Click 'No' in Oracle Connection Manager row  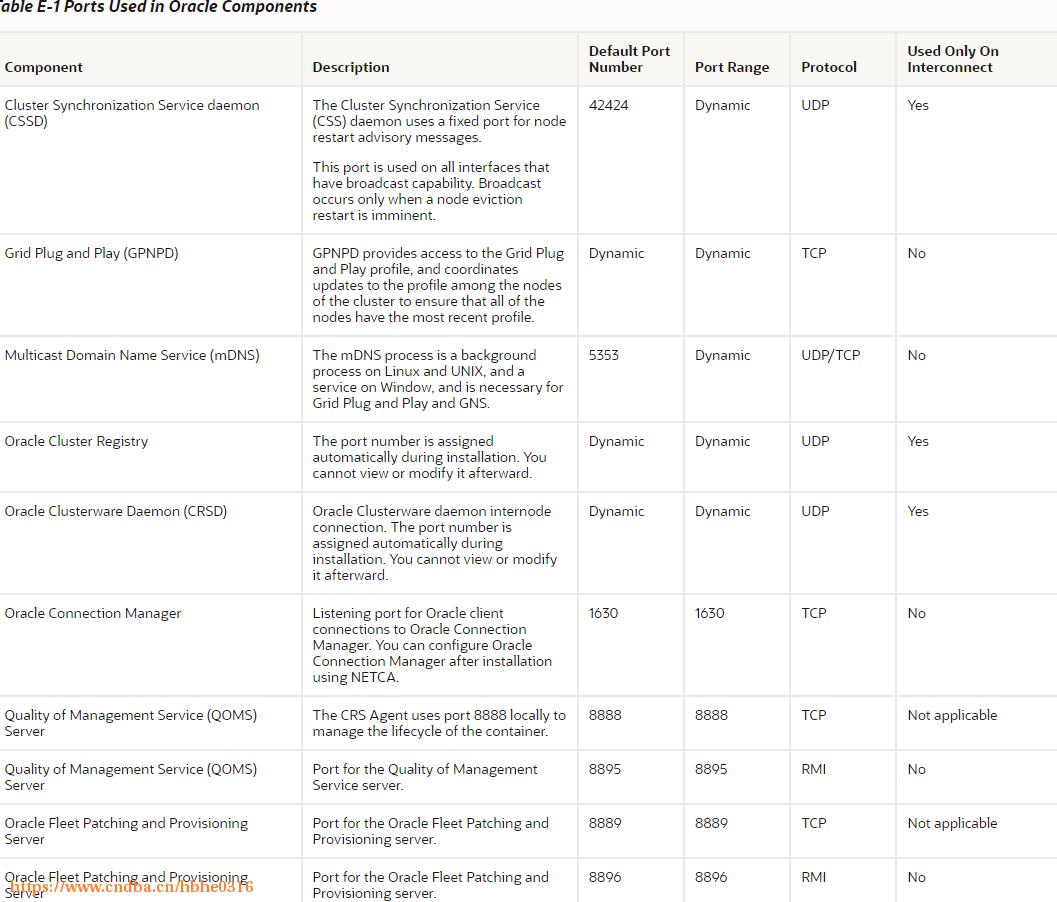click(916, 613)
